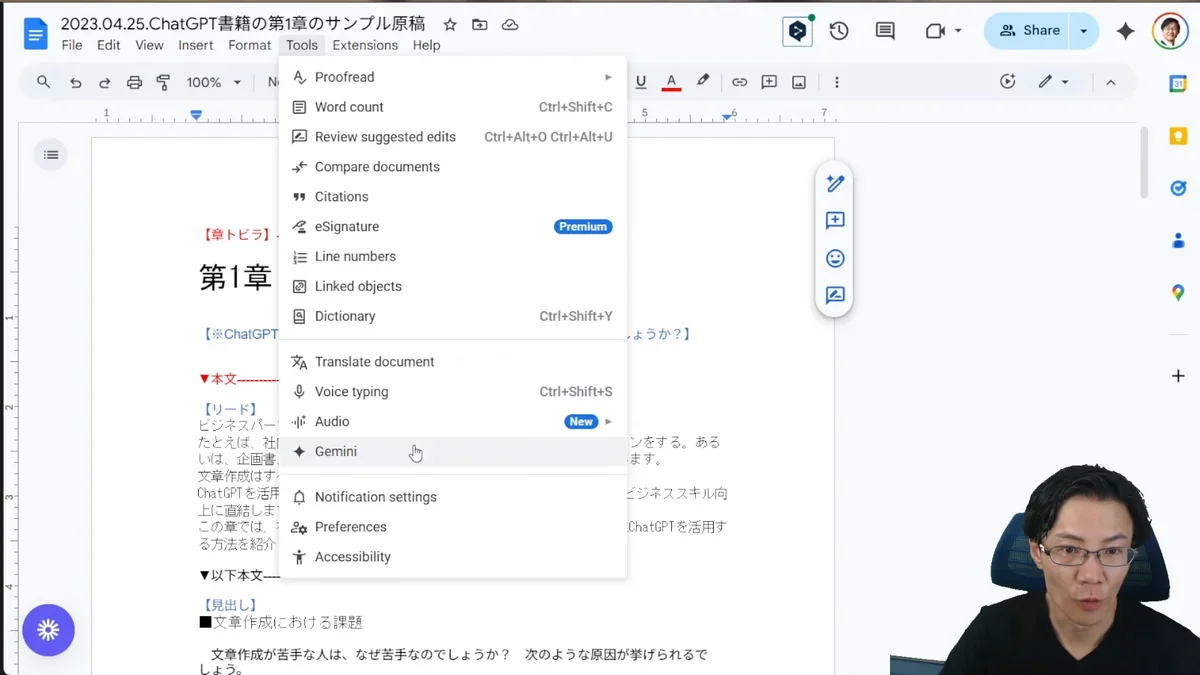Open the Help menu
Image resolution: width=1200 pixels, height=675 pixels.
point(426,45)
